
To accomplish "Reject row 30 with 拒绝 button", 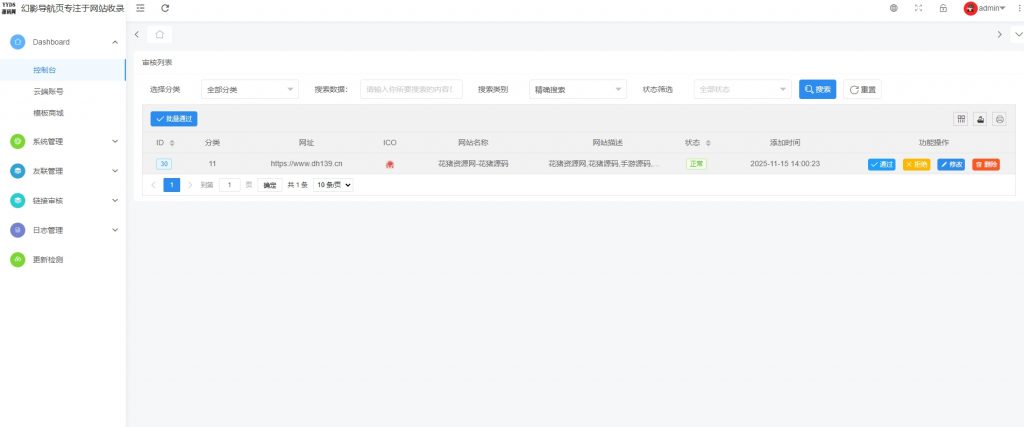I will tap(916, 165).
